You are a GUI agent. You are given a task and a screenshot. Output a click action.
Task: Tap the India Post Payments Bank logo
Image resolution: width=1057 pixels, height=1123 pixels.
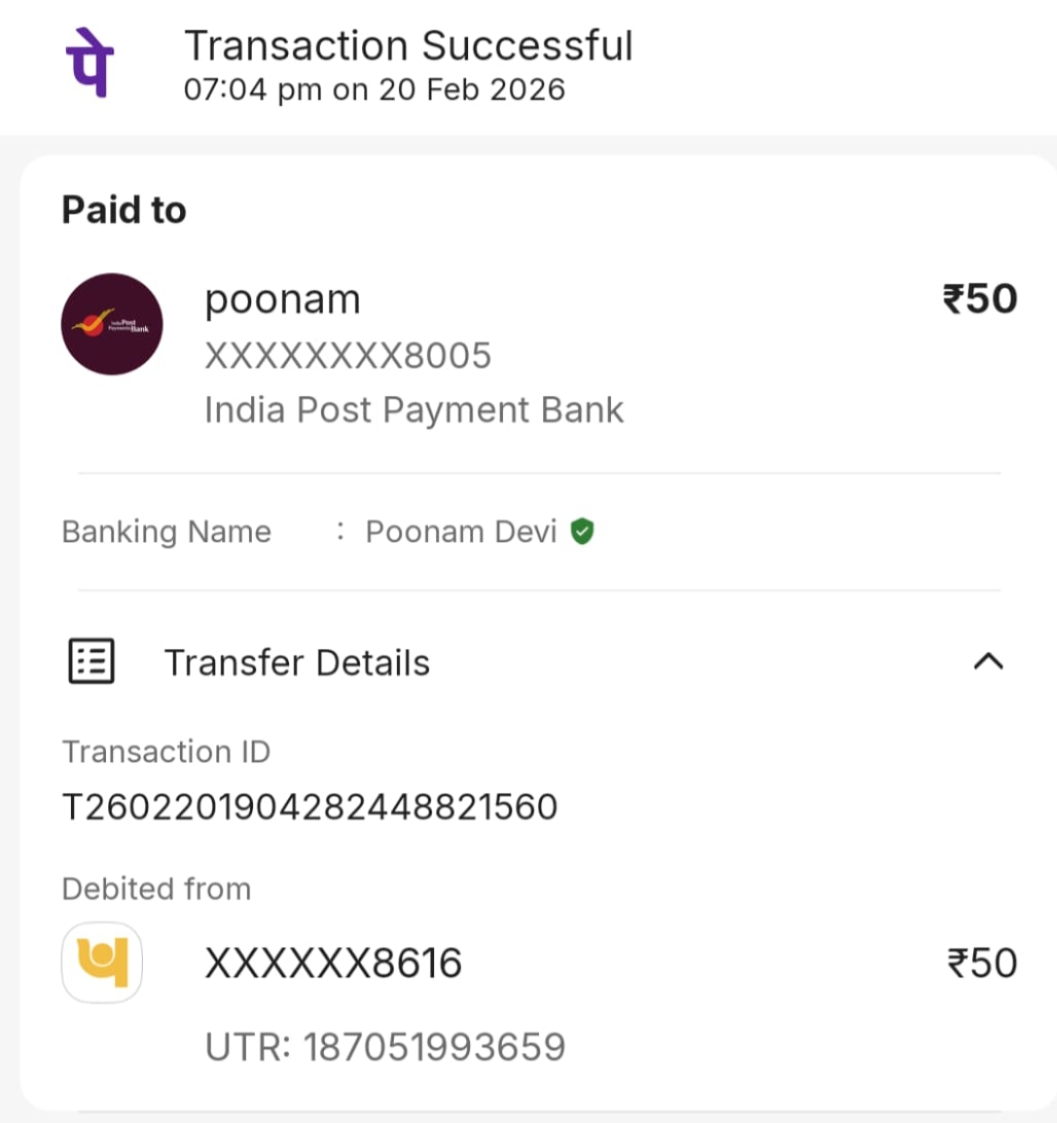click(x=112, y=324)
